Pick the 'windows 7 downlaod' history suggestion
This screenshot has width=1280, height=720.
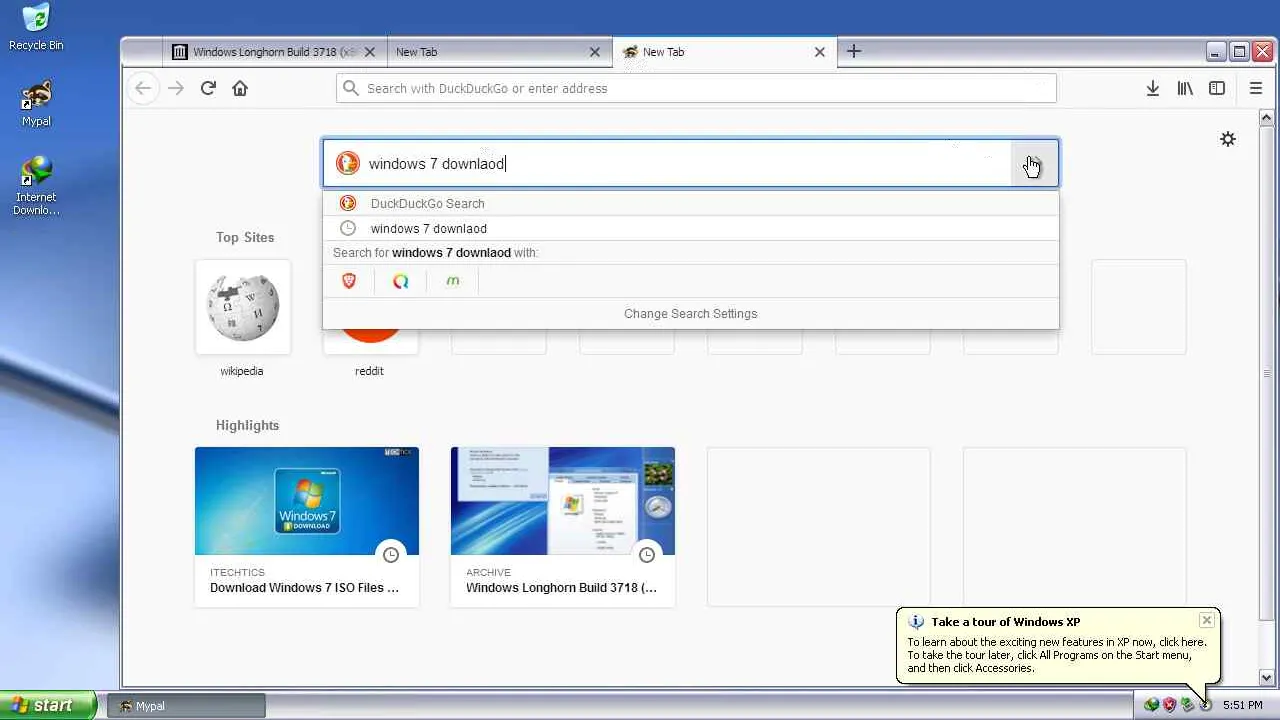tap(690, 228)
